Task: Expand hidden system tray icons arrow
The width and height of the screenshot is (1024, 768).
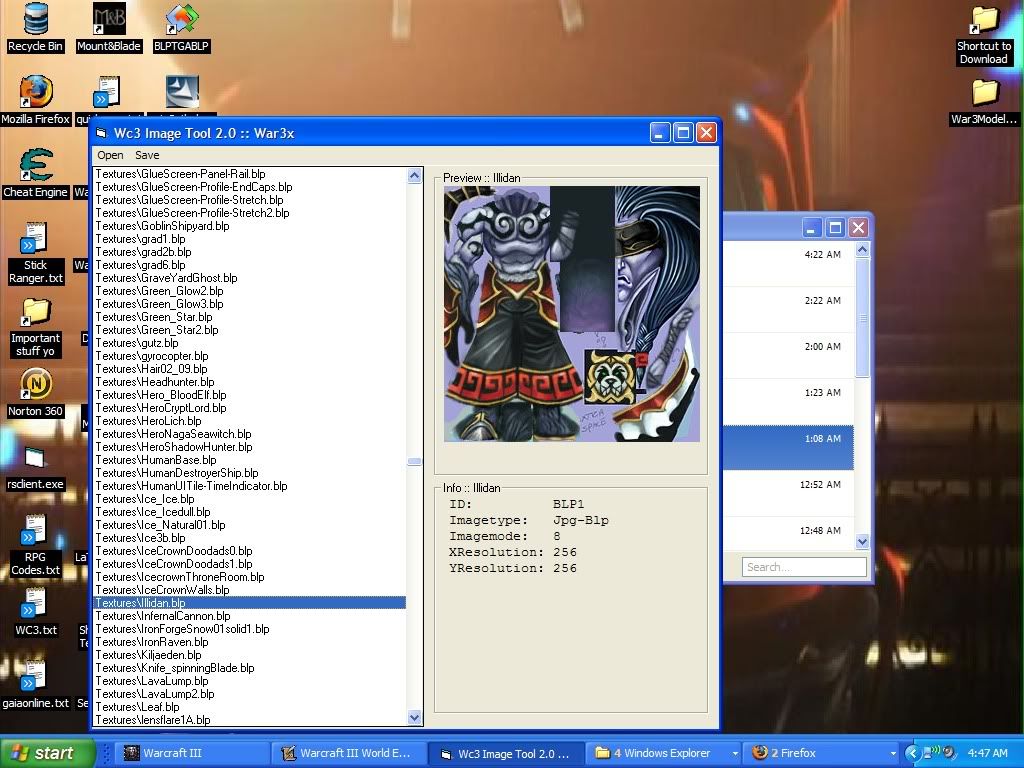Action: [x=912, y=753]
